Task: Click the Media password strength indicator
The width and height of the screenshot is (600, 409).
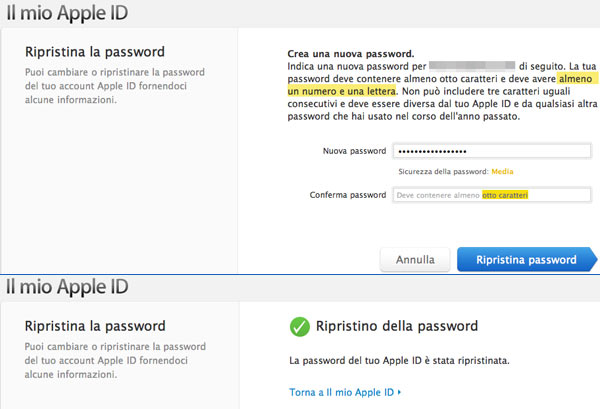Action: point(502,172)
